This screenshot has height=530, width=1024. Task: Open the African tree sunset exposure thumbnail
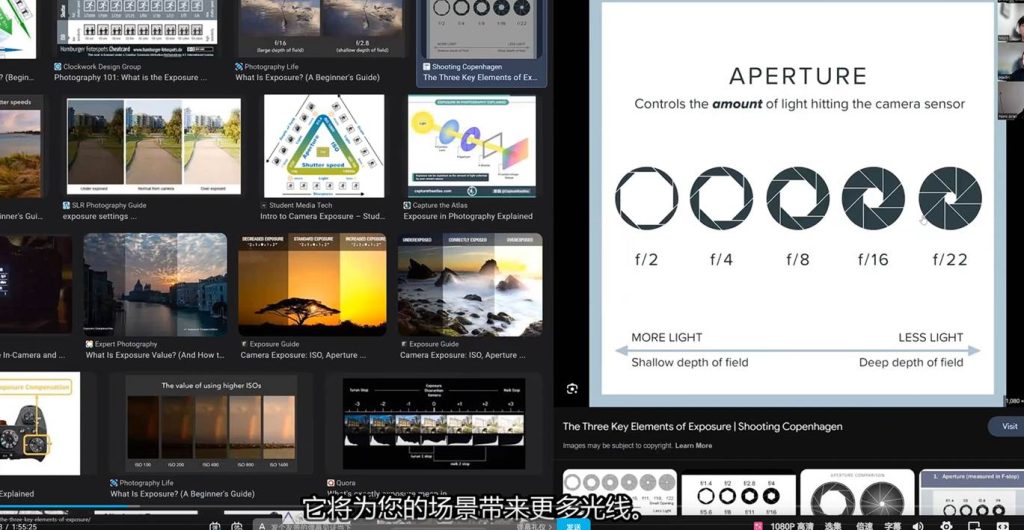(x=310, y=285)
